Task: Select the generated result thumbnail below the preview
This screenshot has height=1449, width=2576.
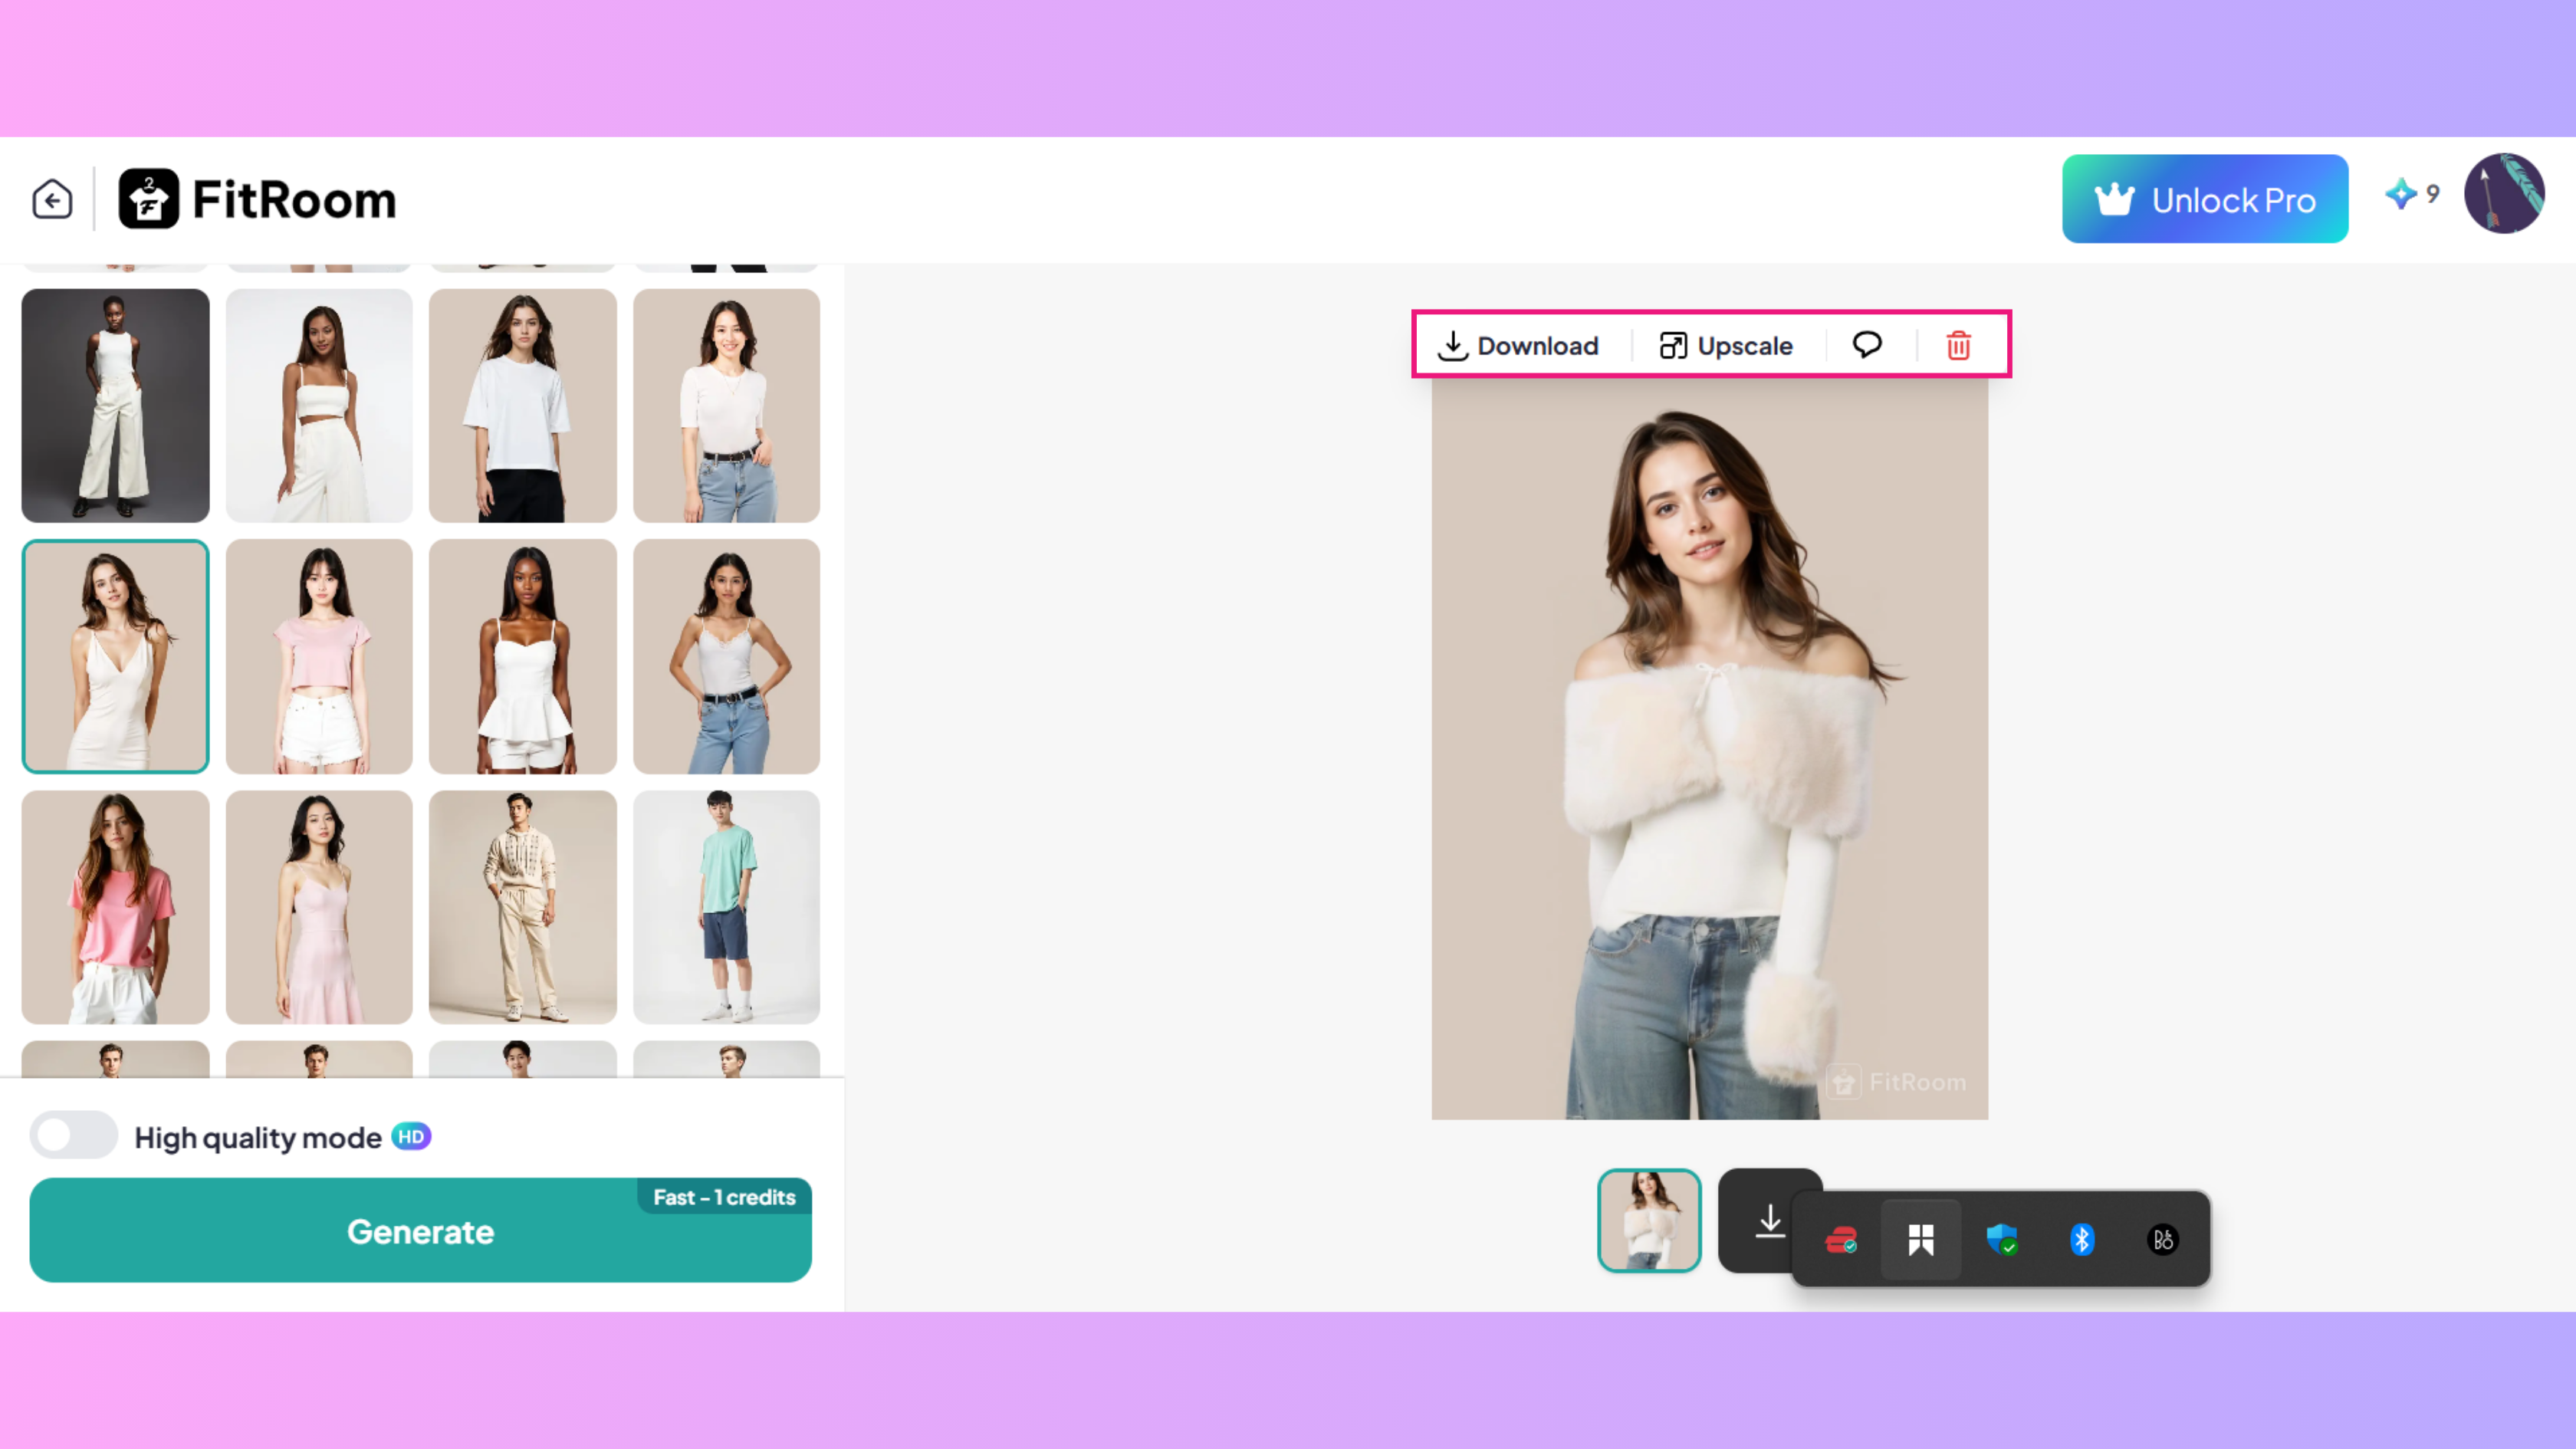Action: [1648, 1220]
